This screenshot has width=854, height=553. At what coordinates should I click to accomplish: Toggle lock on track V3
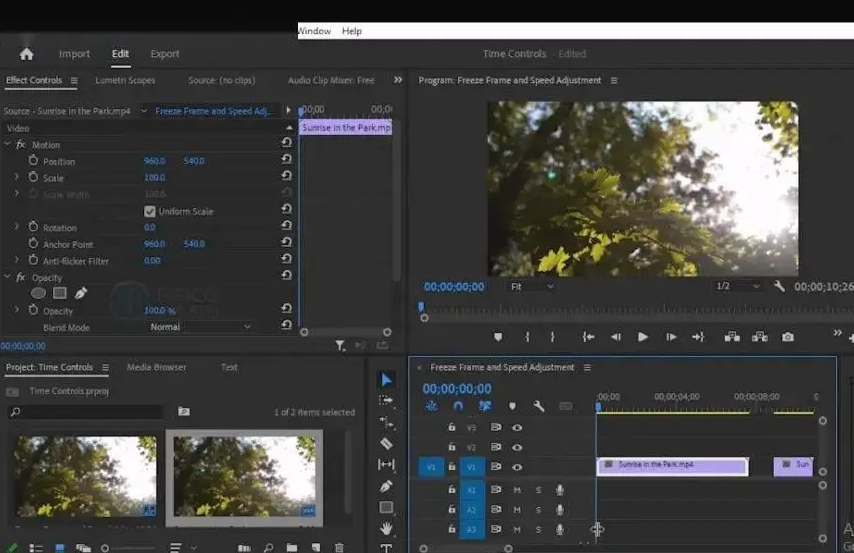tap(452, 427)
